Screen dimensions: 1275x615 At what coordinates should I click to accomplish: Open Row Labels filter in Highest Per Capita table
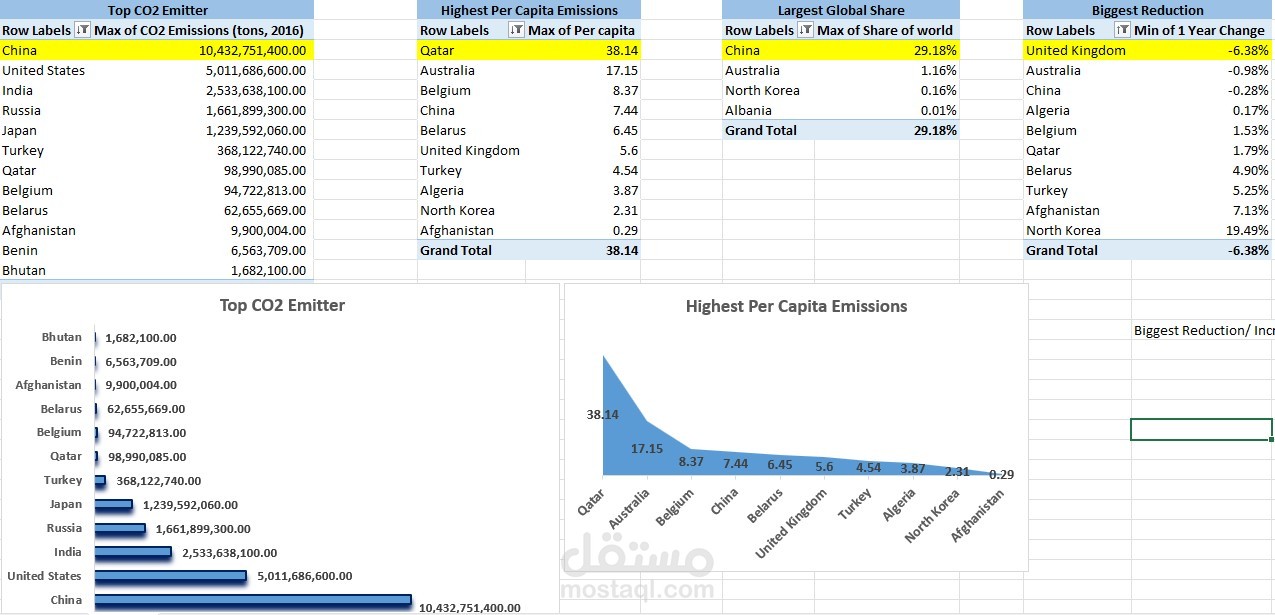point(516,30)
